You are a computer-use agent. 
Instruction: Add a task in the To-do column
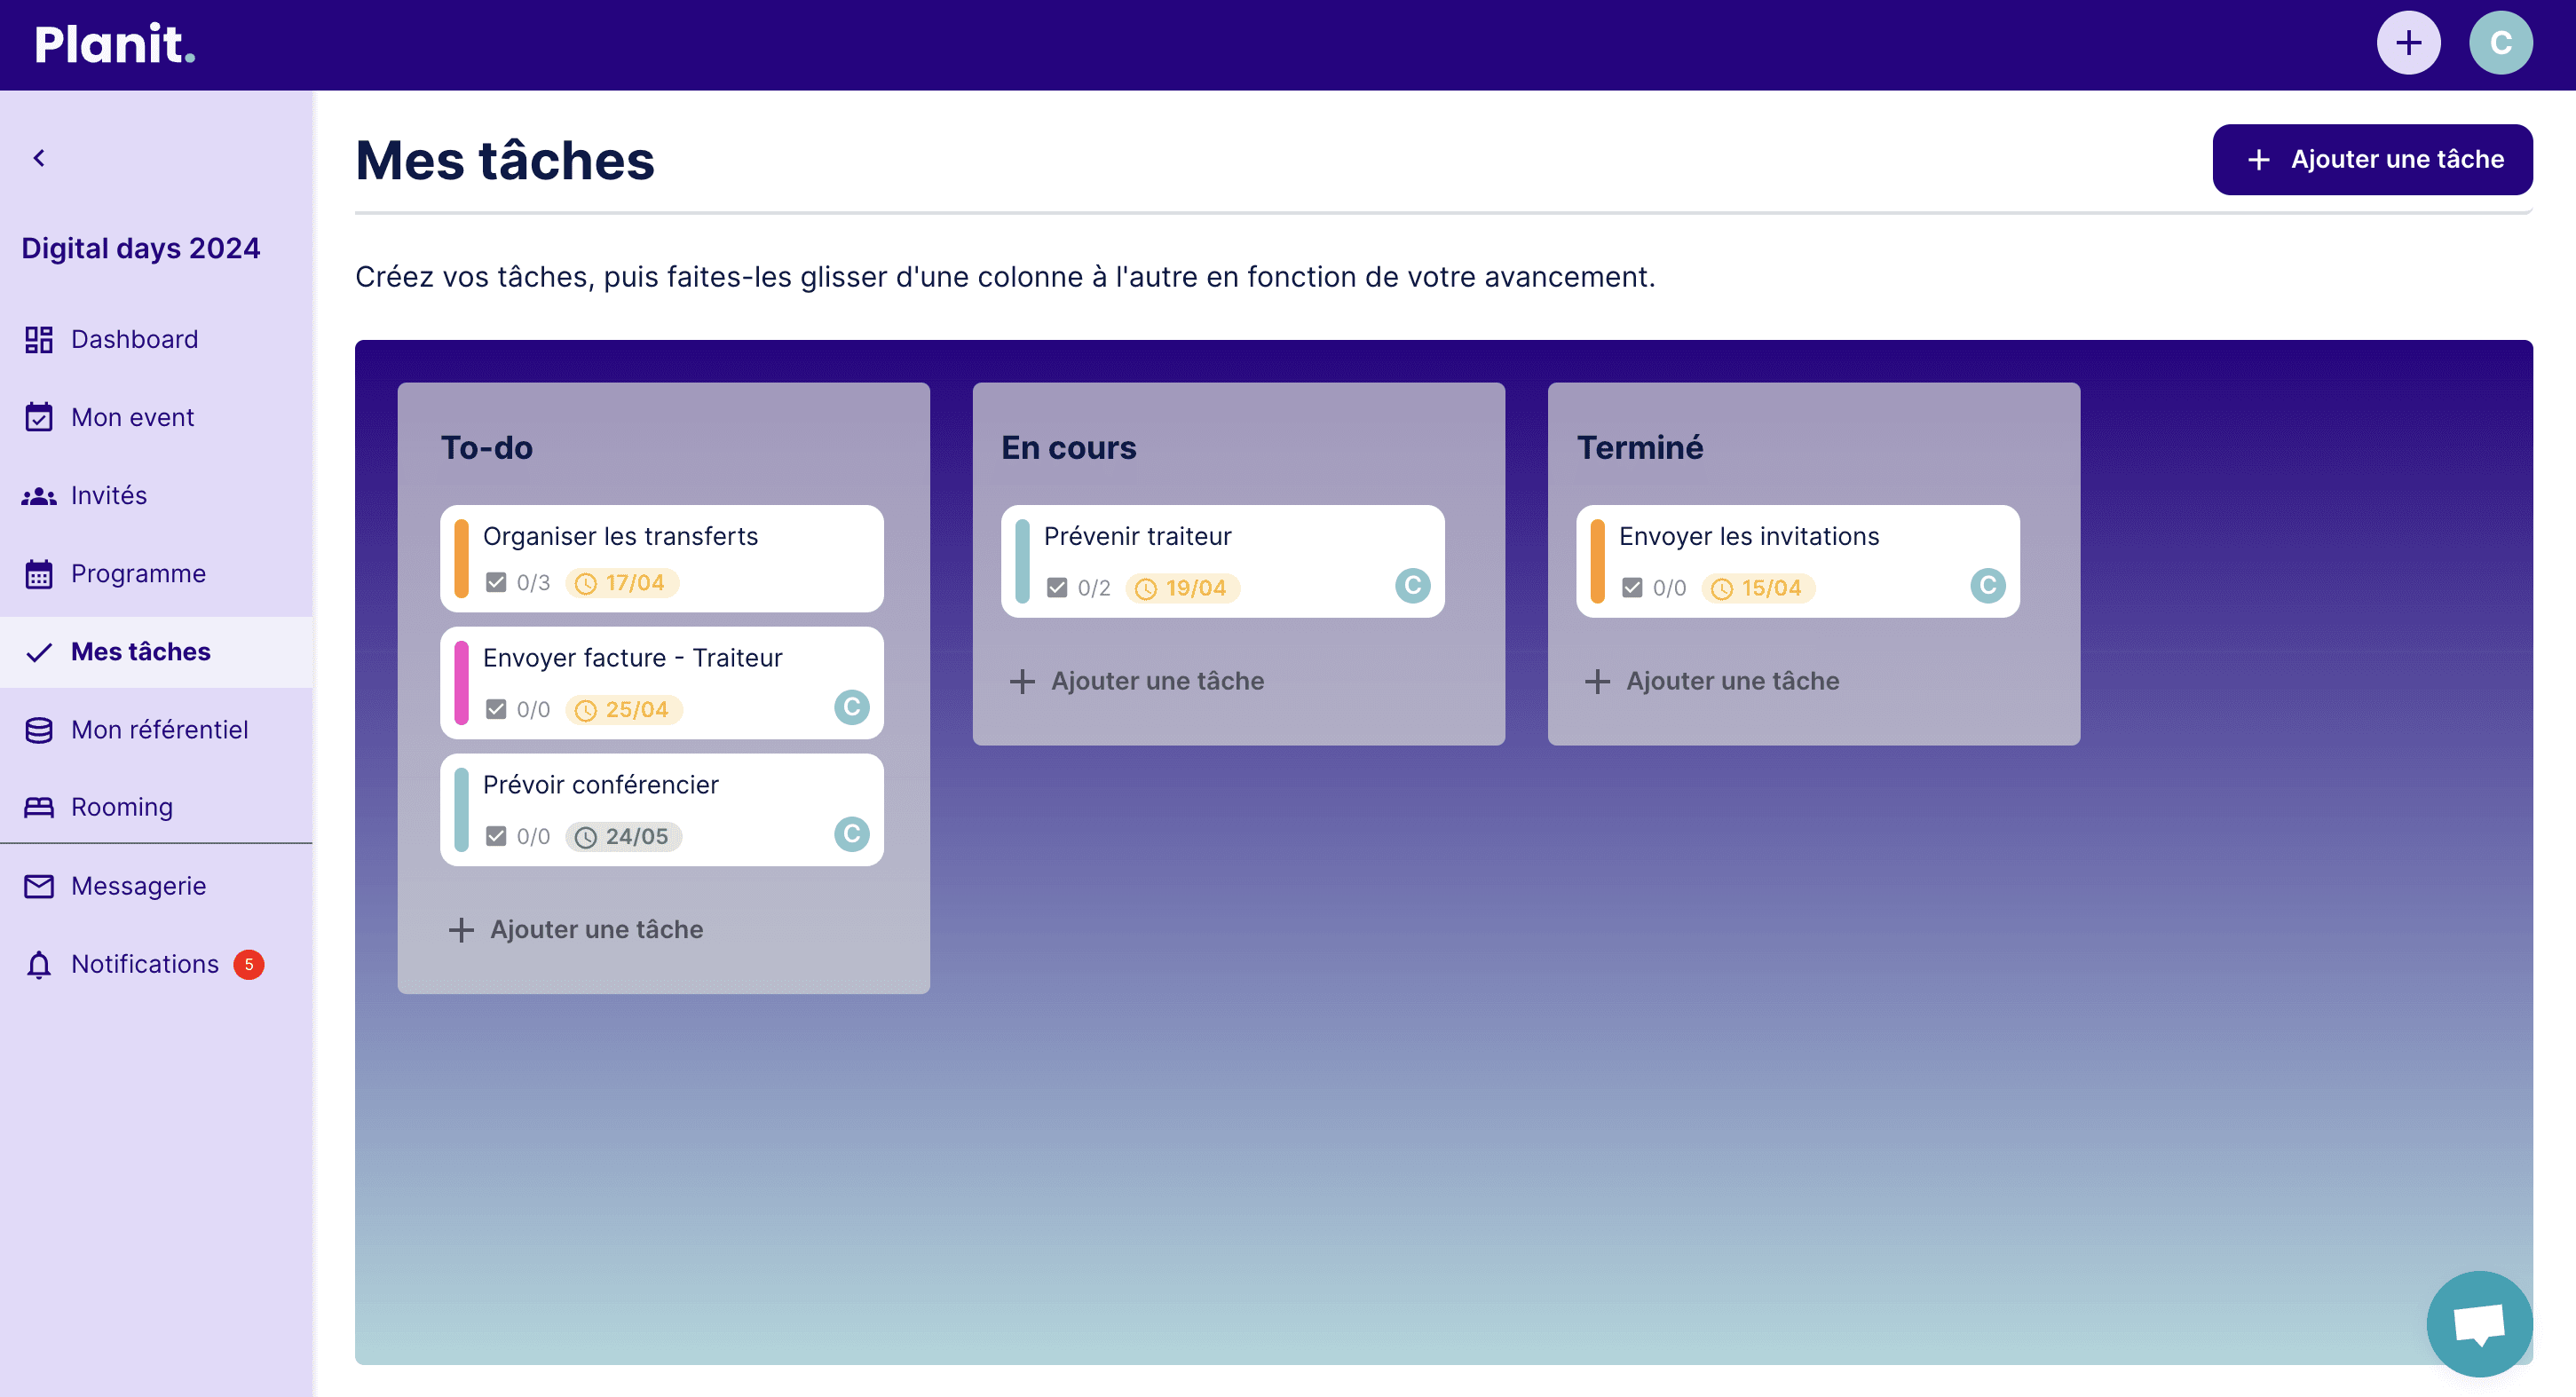576,929
